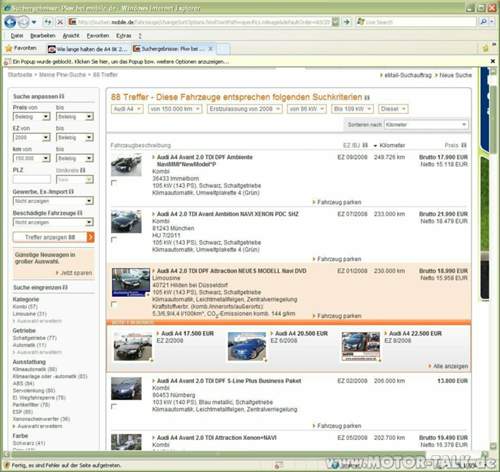
Task: Click the browser Back arrow button
Action: pos(10,22)
